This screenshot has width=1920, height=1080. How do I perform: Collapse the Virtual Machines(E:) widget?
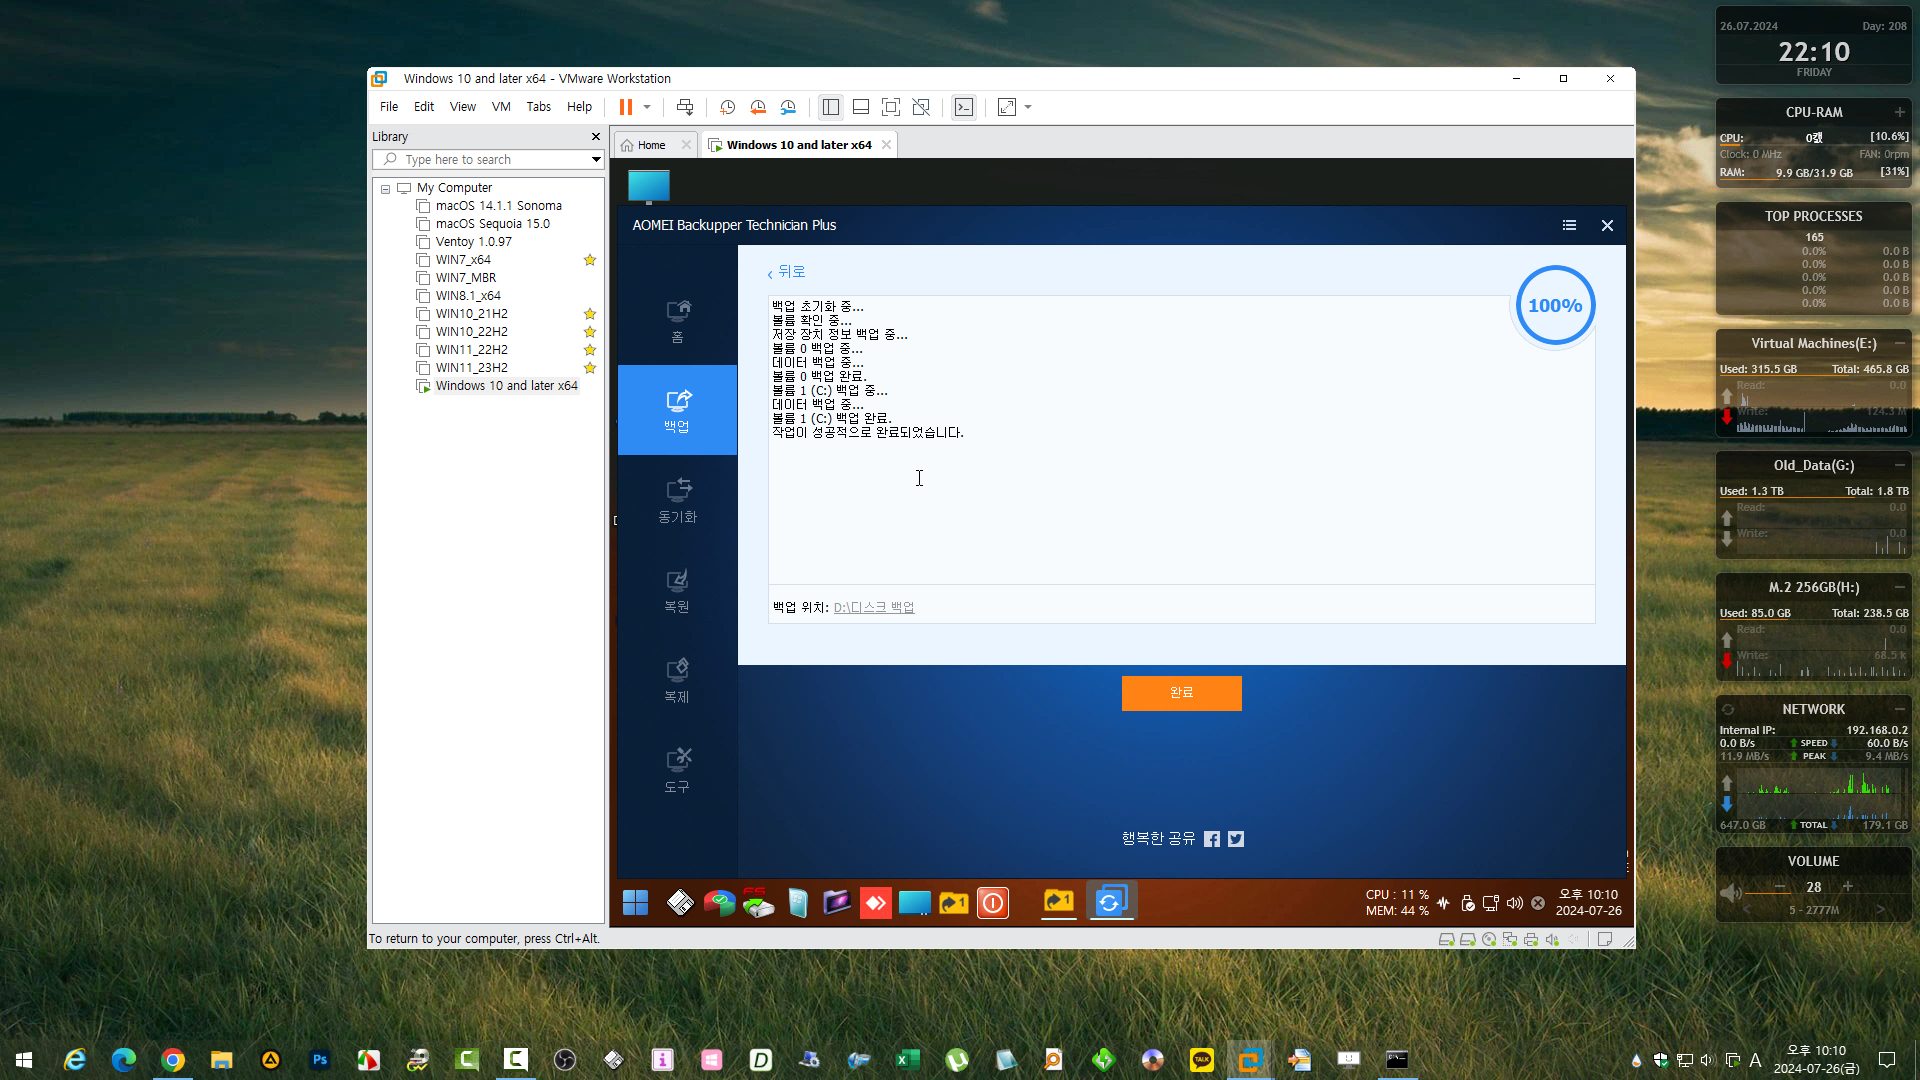(x=1899, y=343)
